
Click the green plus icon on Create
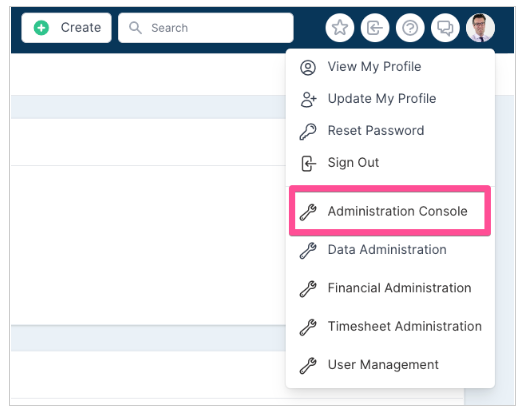tap(41, 28)
